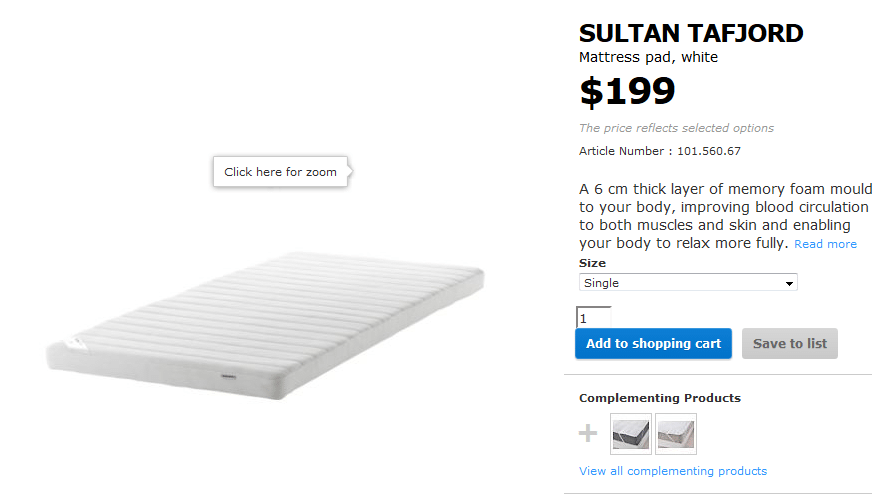Click the SULTAN TAFJORD product title
The height and width of the screenshot is (494, 872).
[691, 33]
